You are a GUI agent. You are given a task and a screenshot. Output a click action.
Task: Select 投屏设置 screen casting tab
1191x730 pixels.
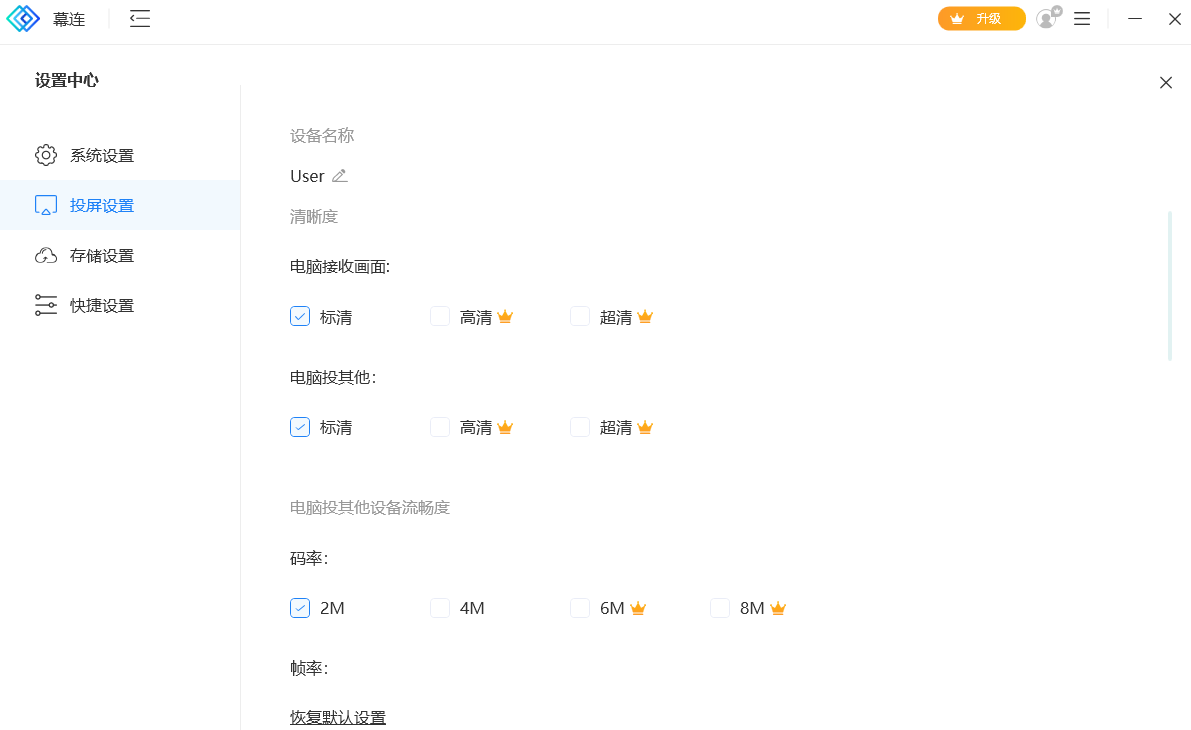click(x=120, y=205)
